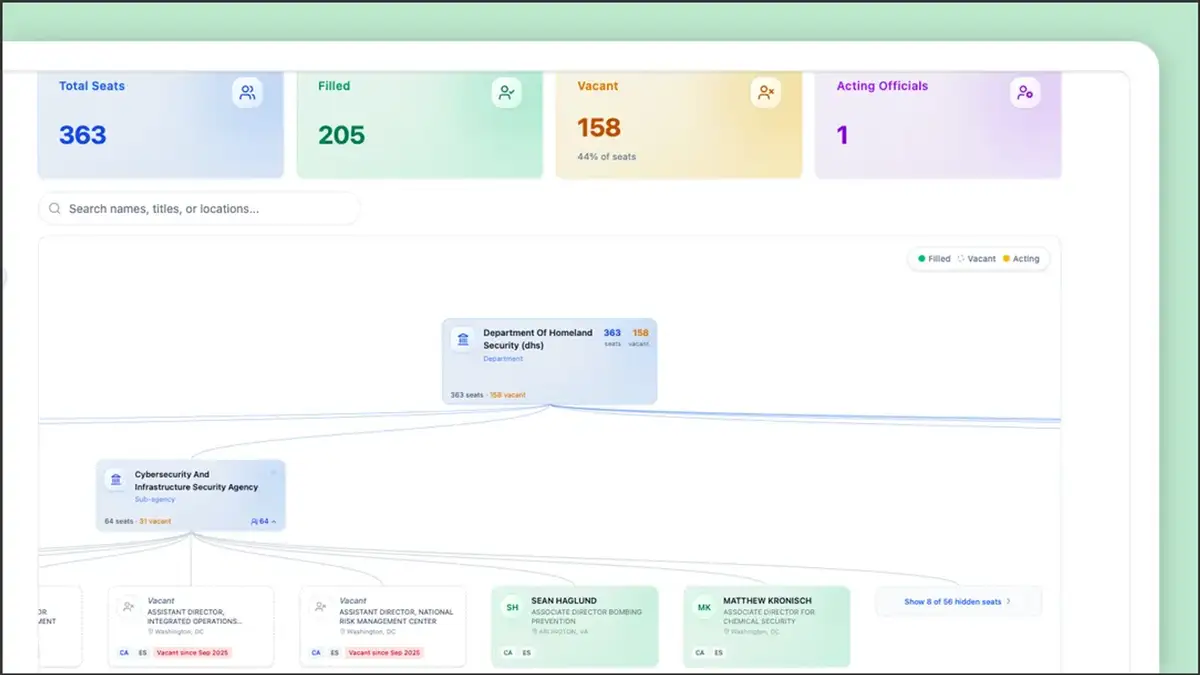The width and height of the screenshot is (1200, 675).
Task: Click the orange 158 vacant count on DHS node
Action: 640,333
